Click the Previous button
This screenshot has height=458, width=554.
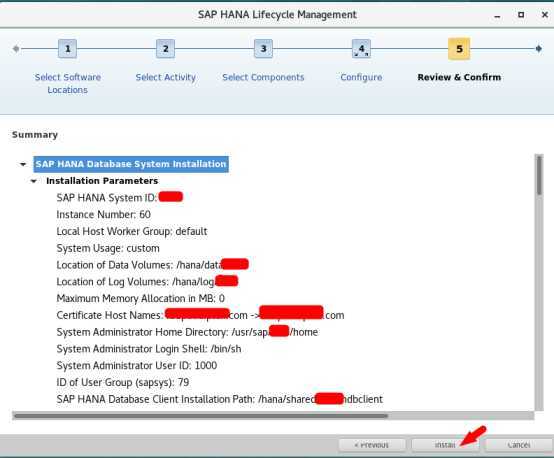pos(372,445)
